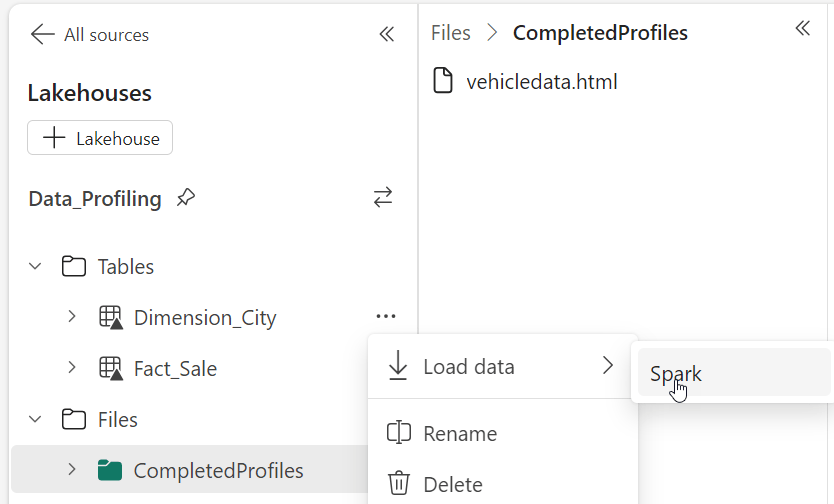The image size is (834, 504).
Task: Click the swap lakehouse arrows icon
Action: point(383,198)
